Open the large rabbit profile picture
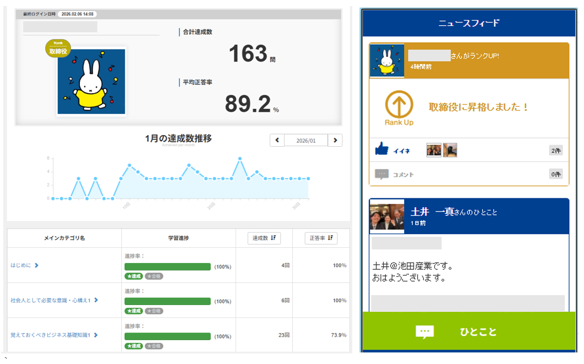This screenshot has height=364, width=584. tap(91, 82)
